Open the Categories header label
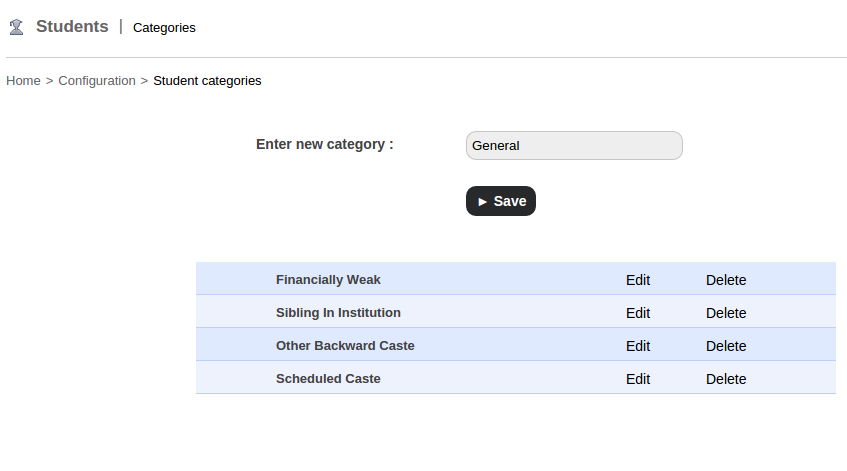The height and width of the screenshot is (471, 847). 164,28
